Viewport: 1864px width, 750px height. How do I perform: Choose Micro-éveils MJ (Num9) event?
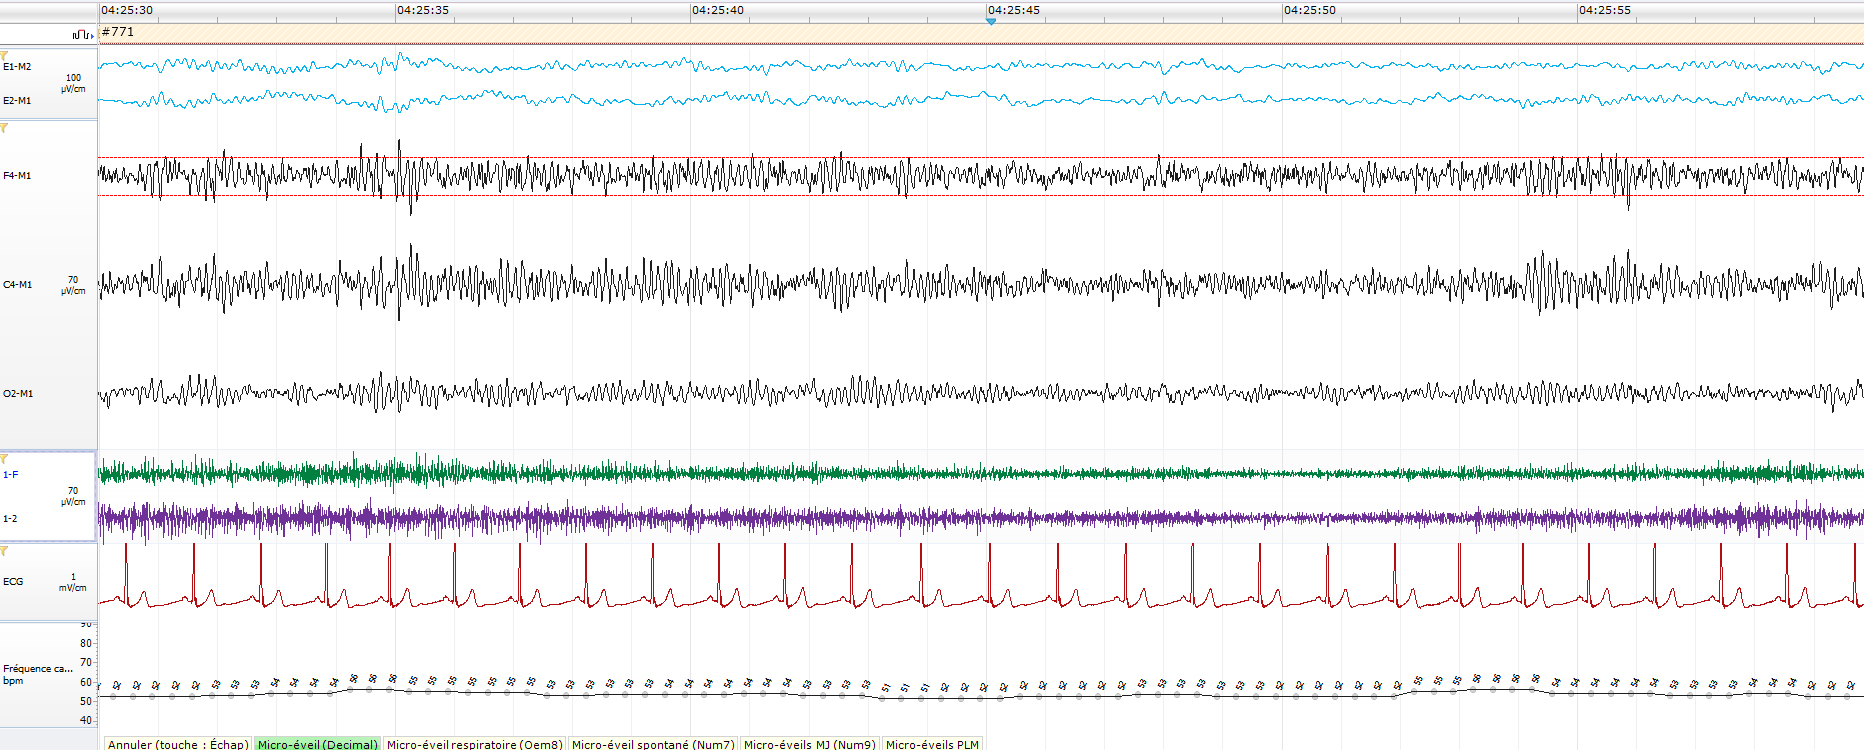(809, 744)
